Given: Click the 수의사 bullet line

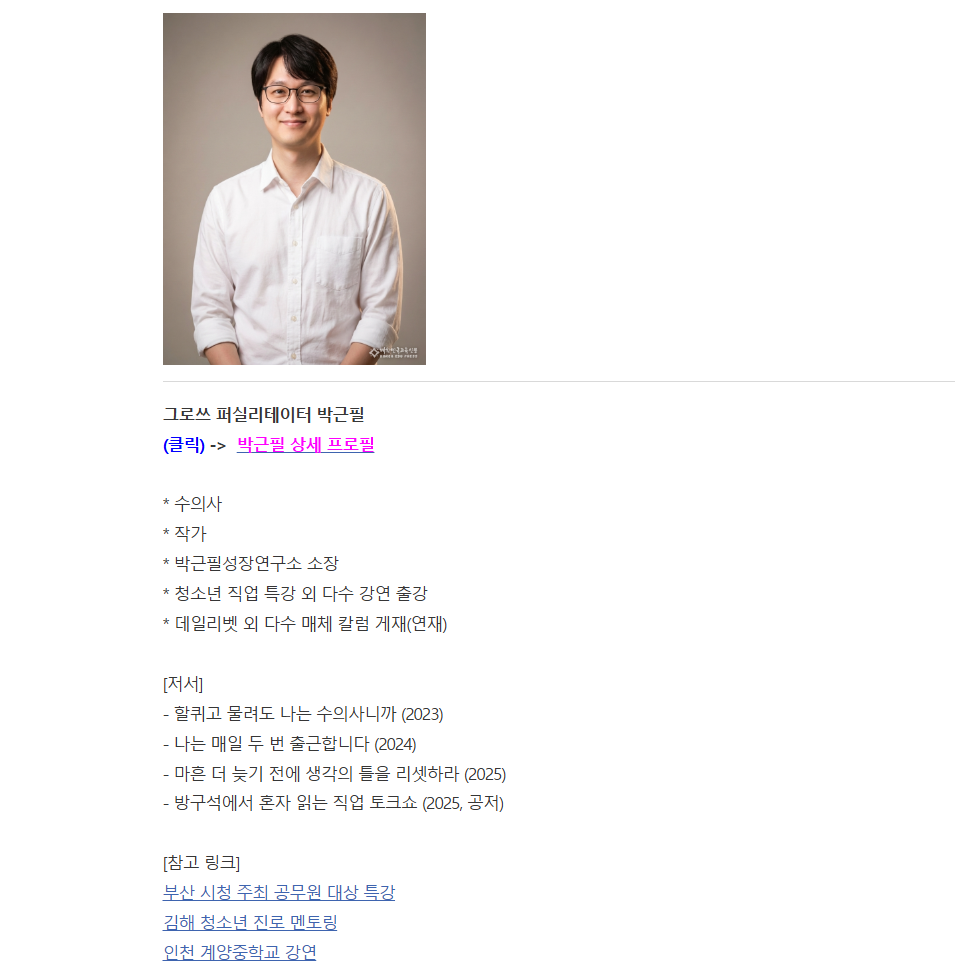Looking at the screenshot, I should [x=192, y=504].
